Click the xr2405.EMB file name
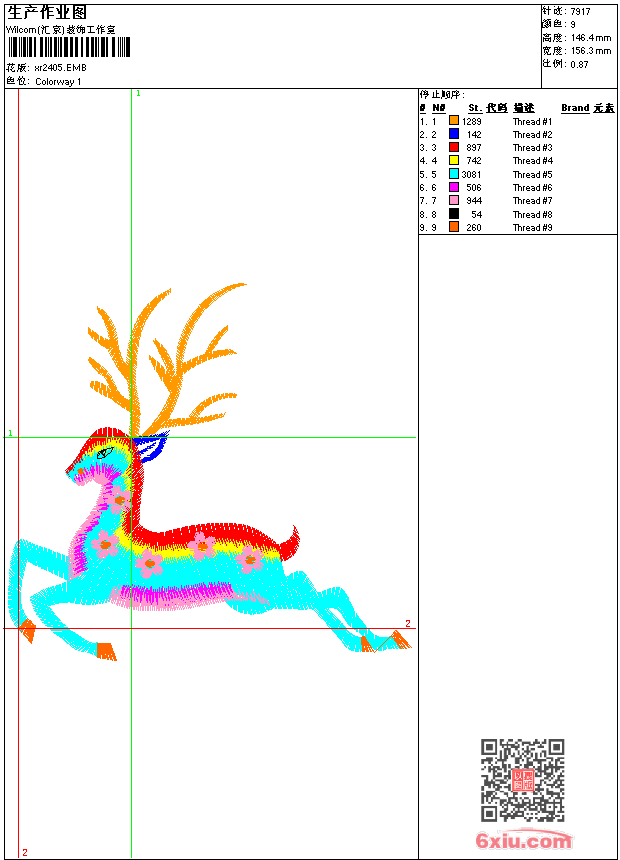 [60, 68]
